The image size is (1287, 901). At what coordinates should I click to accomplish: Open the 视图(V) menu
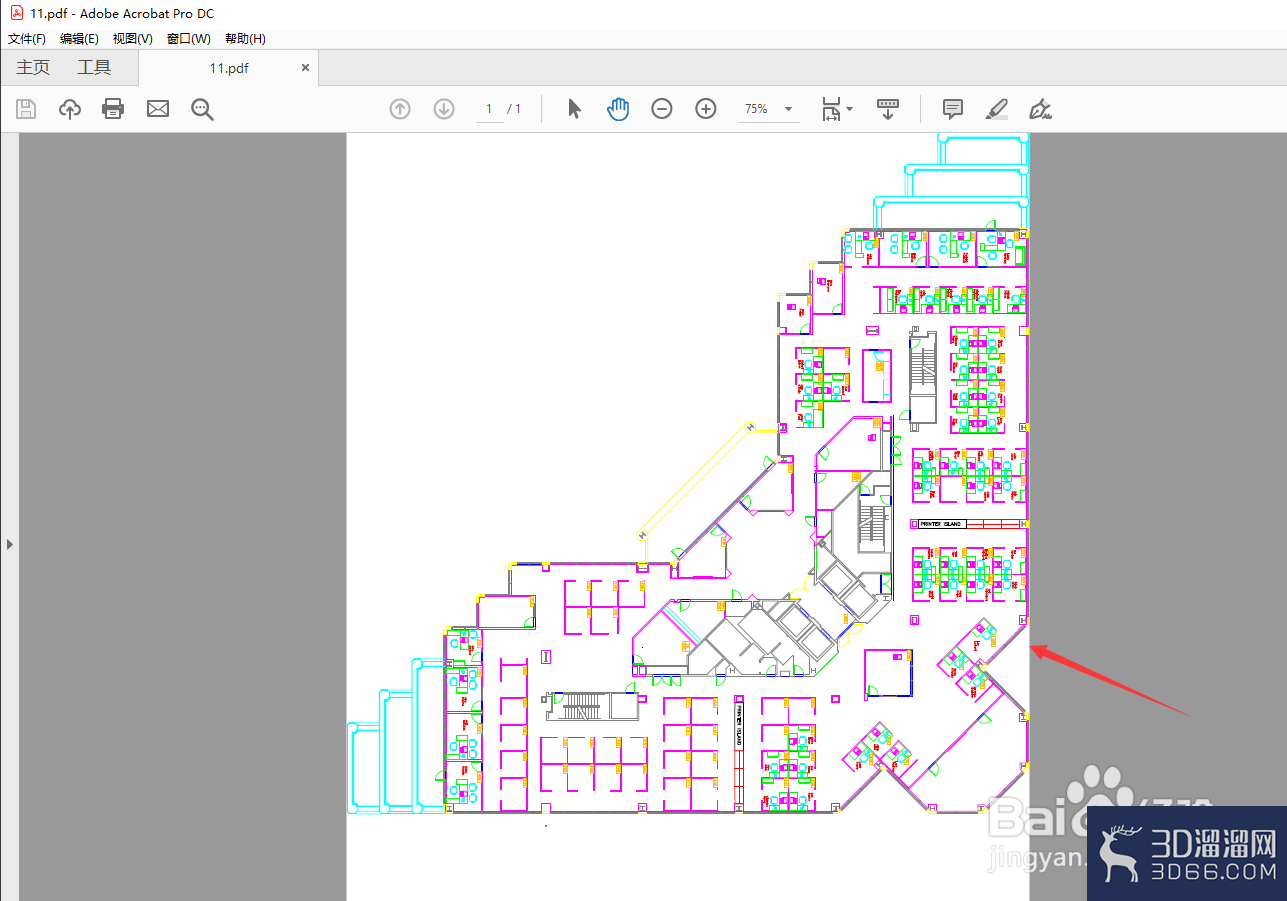point(133,39)
